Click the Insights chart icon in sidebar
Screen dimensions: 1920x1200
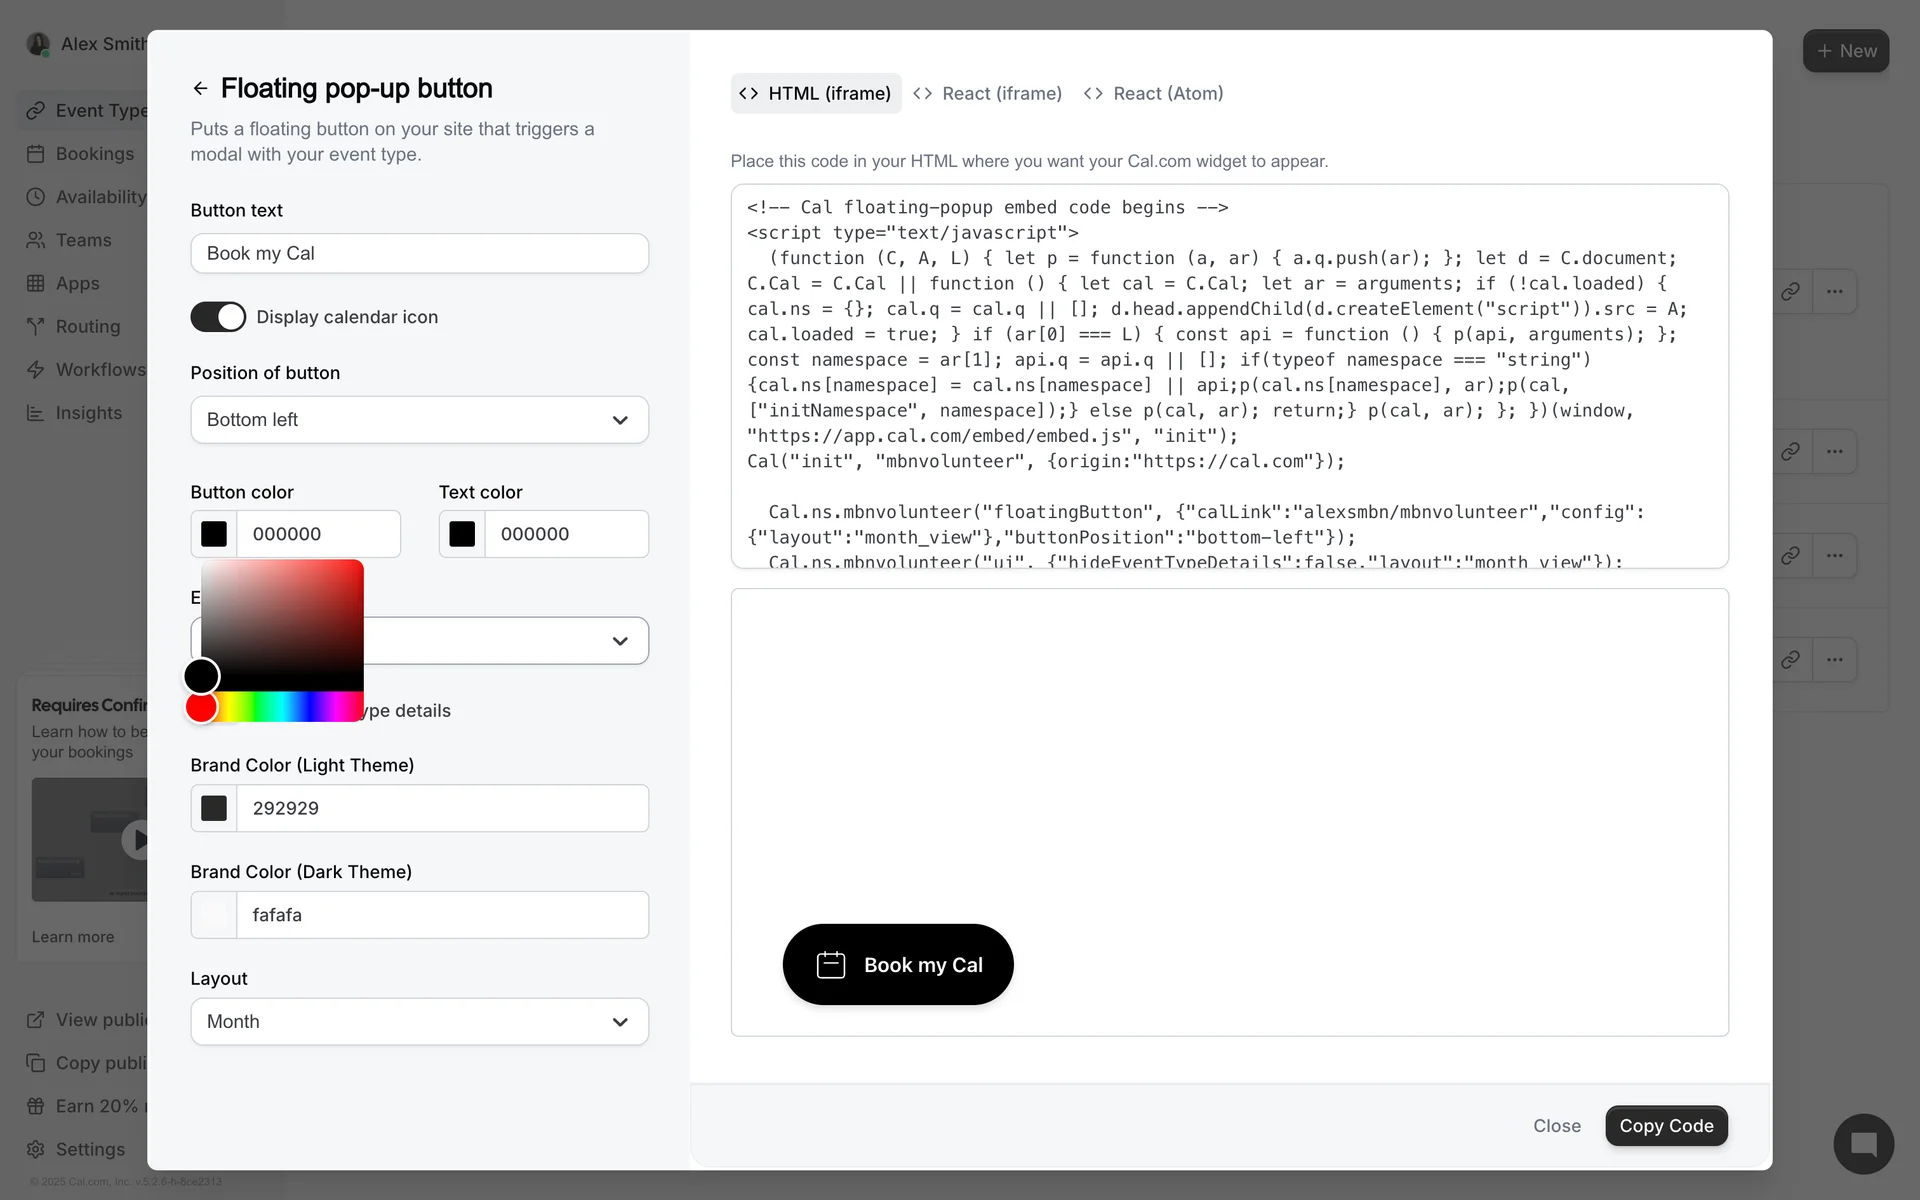tap(36, 413)
